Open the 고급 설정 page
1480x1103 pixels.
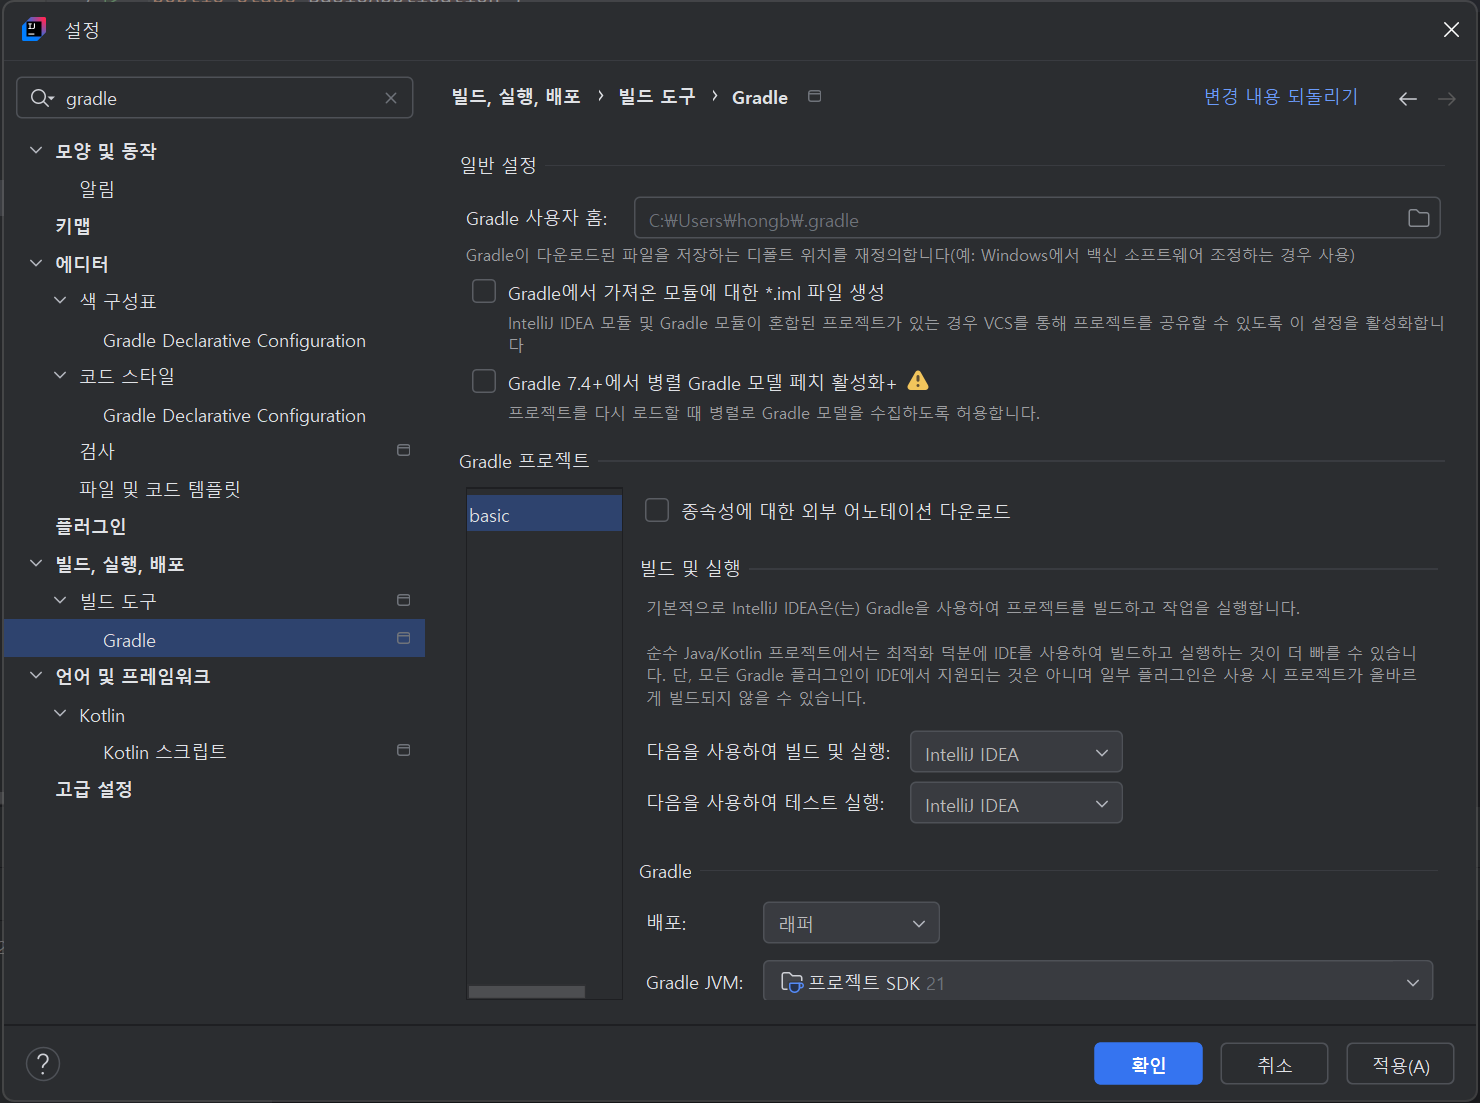click(x=94, y=789)
